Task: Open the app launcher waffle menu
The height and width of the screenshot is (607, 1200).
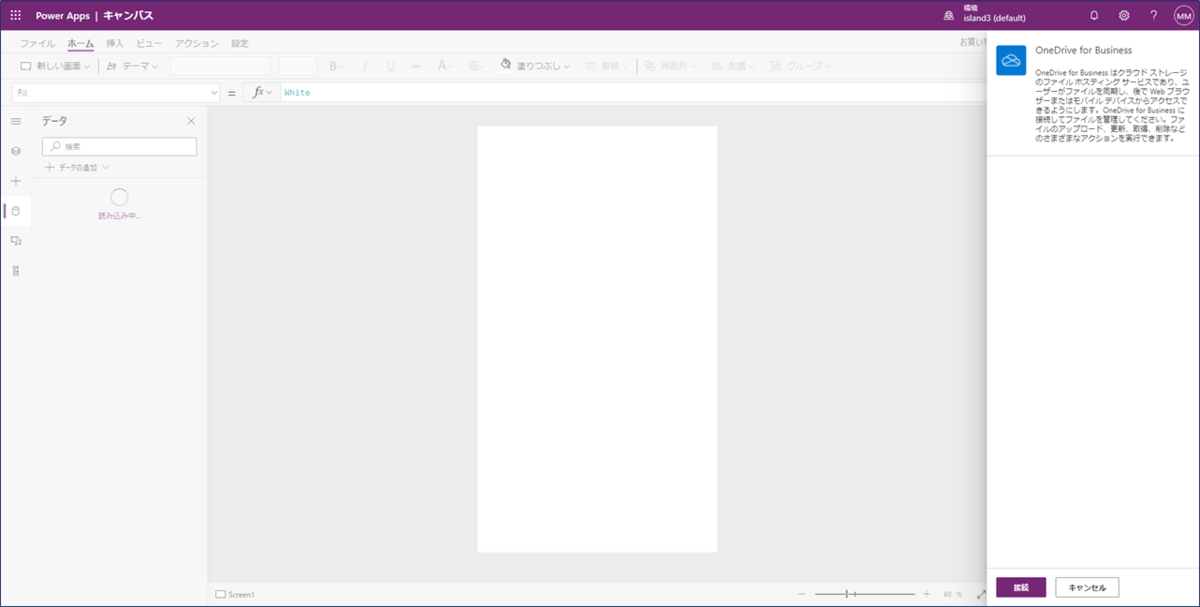Action: point(15,16)
